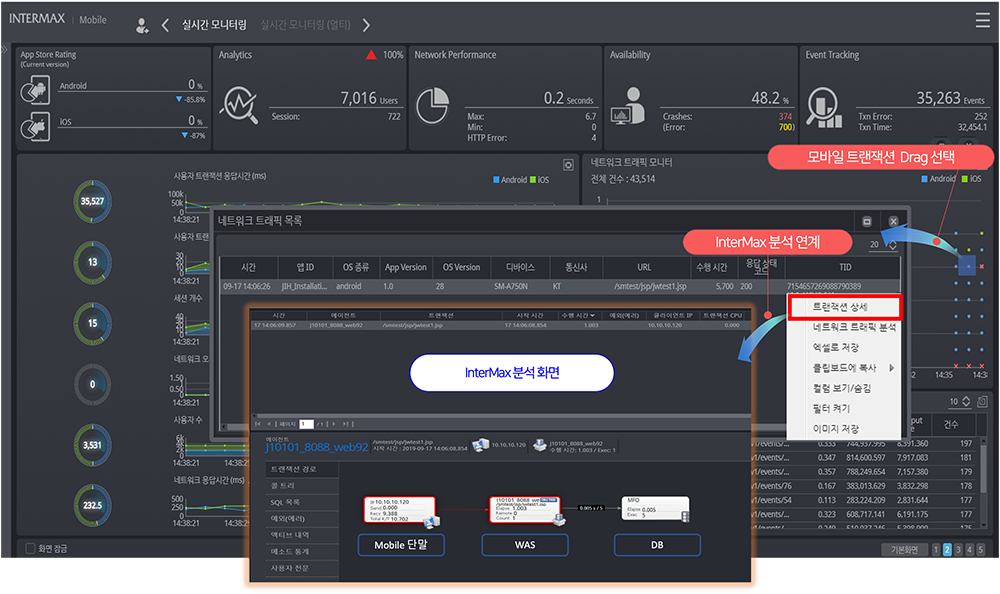Toggle the 화면 잠금 checkbox
Viewport: 1000px width, 594px height.
point(30,548)
